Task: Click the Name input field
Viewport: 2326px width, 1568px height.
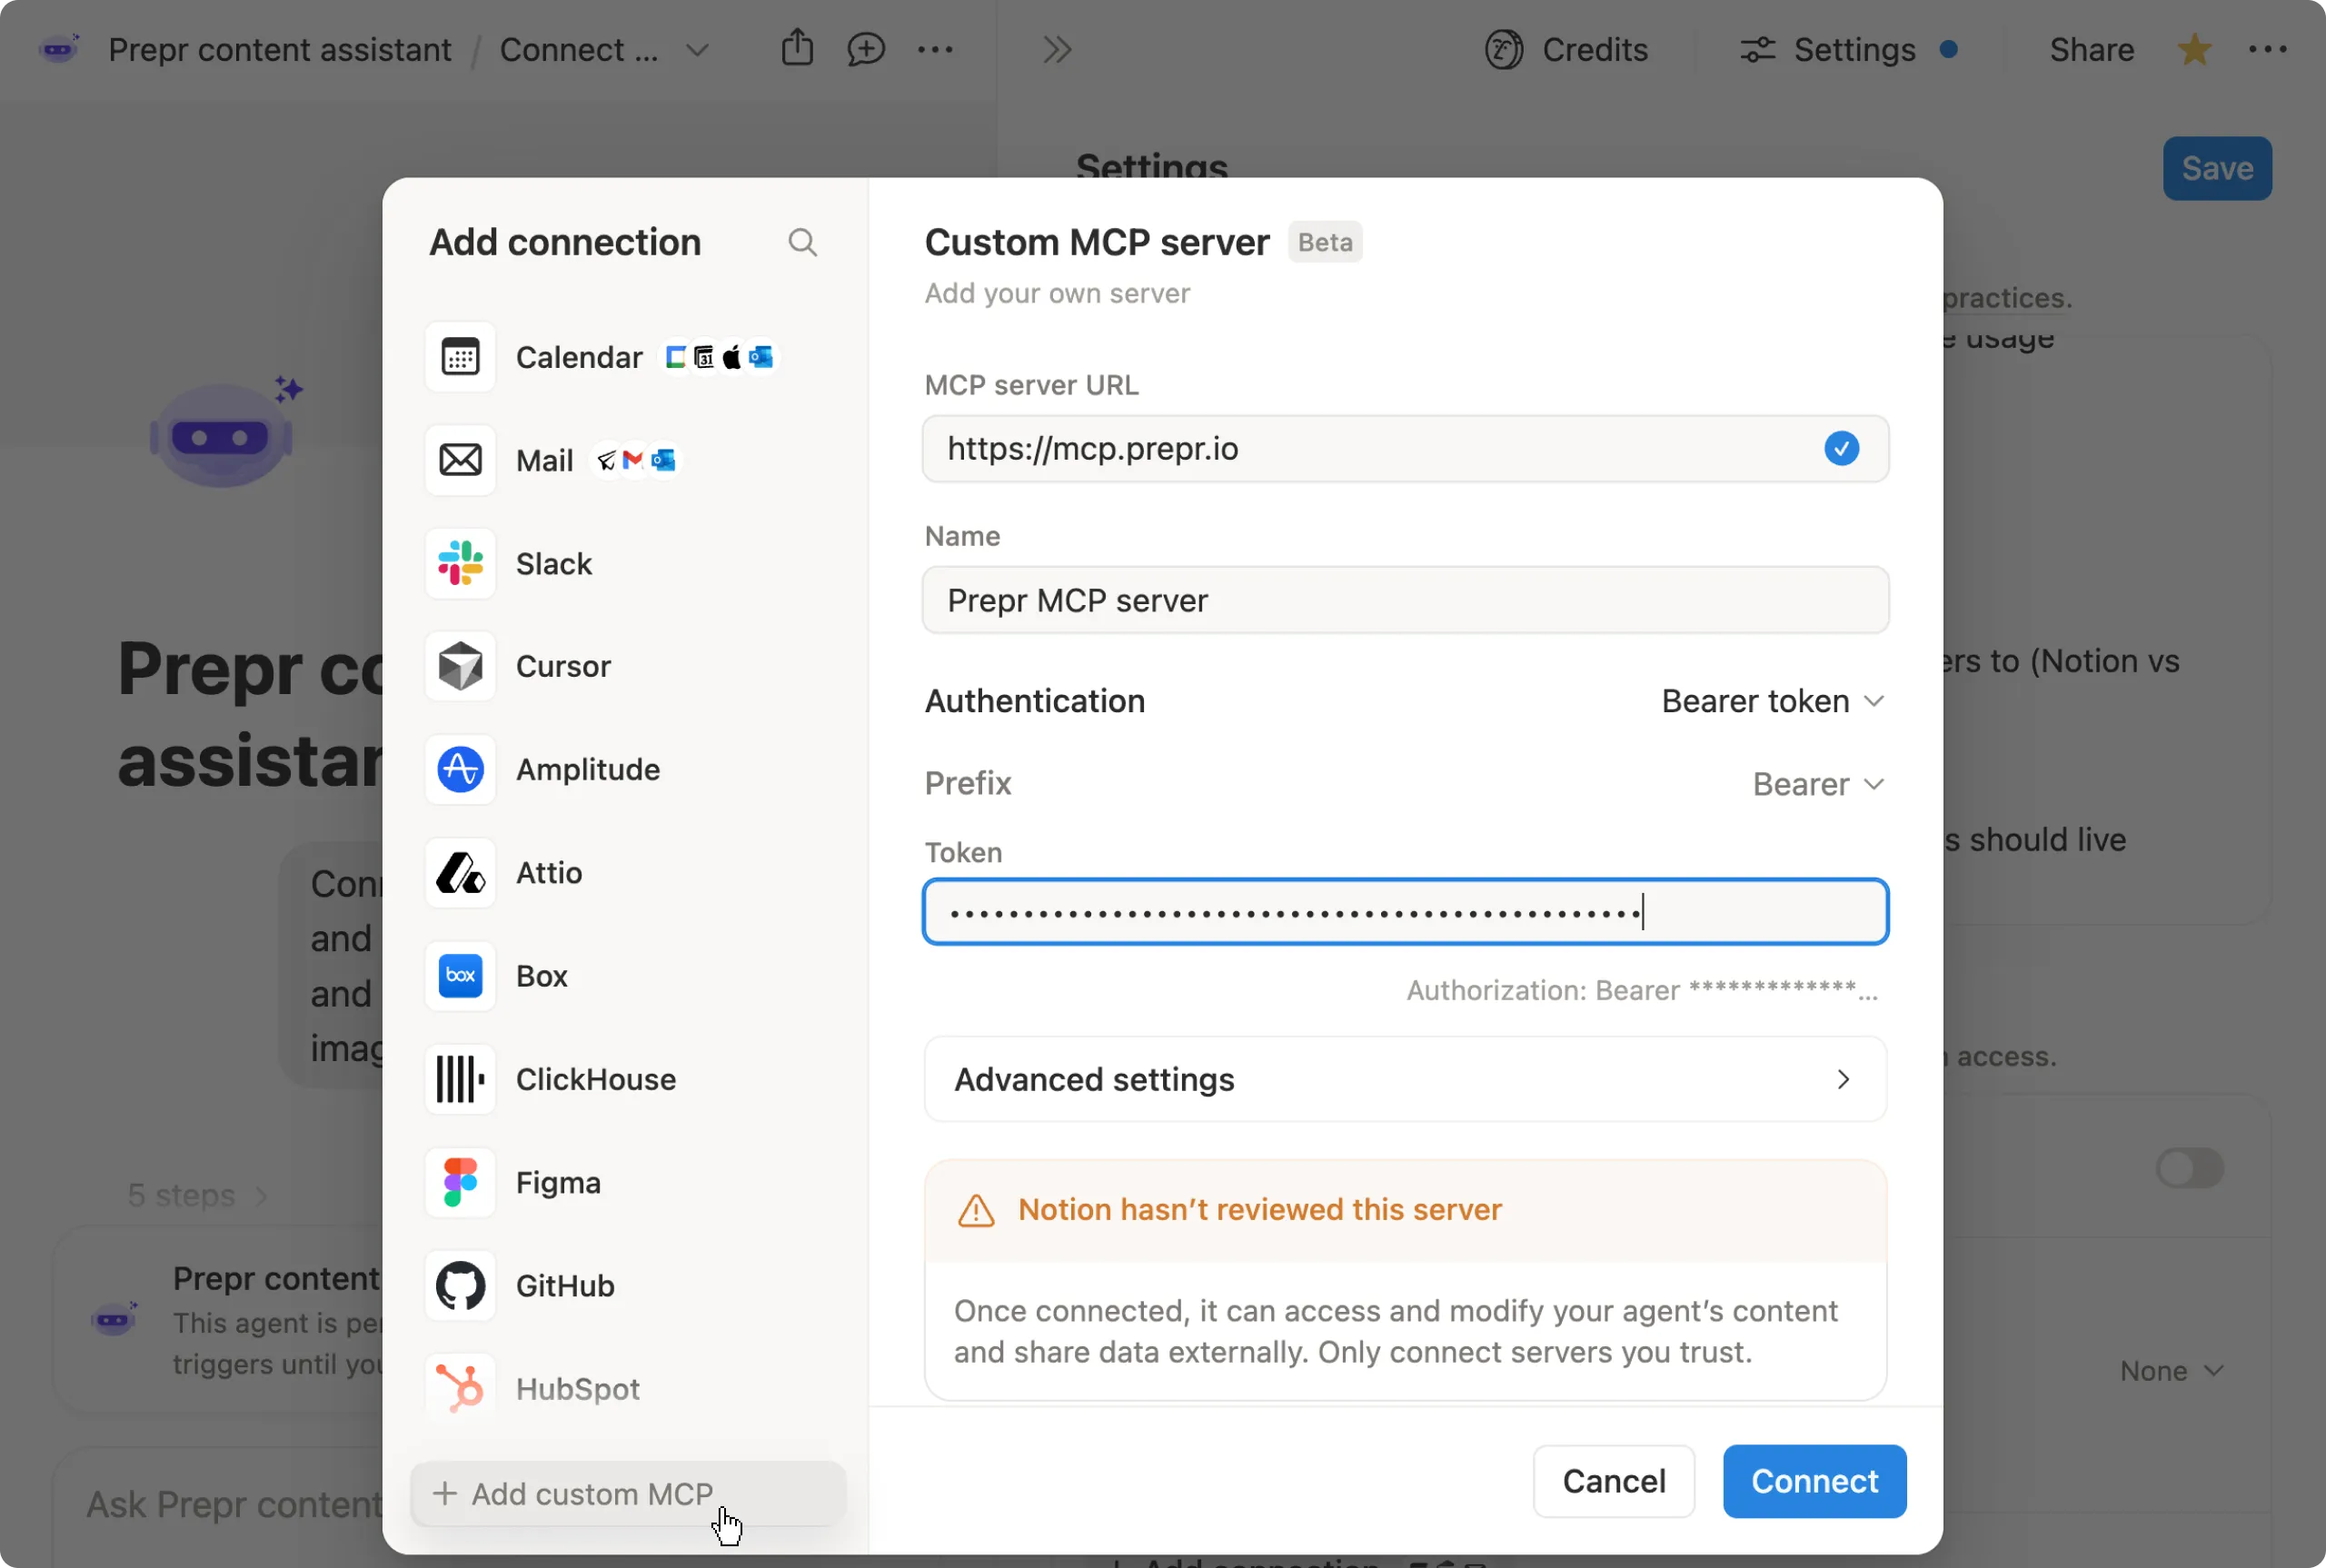Action: click(x=1405, y=600)
